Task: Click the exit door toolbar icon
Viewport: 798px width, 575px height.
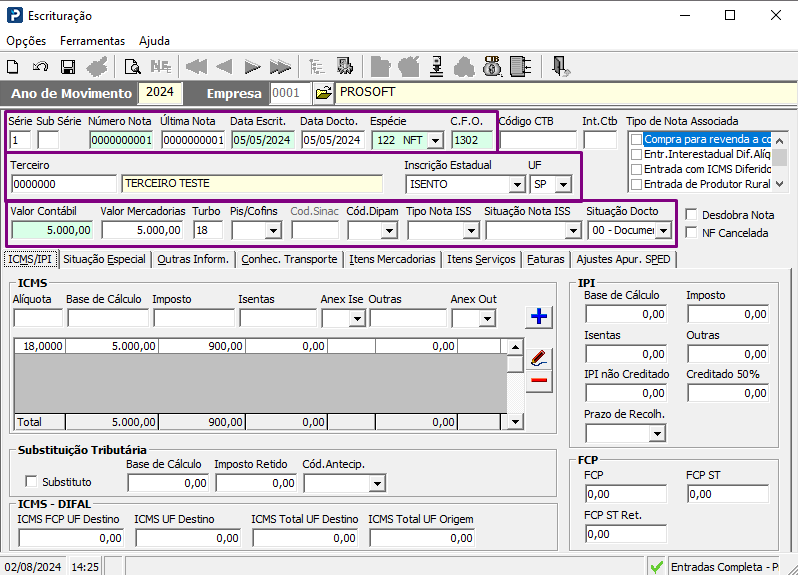Action: [x=561, y=67]
